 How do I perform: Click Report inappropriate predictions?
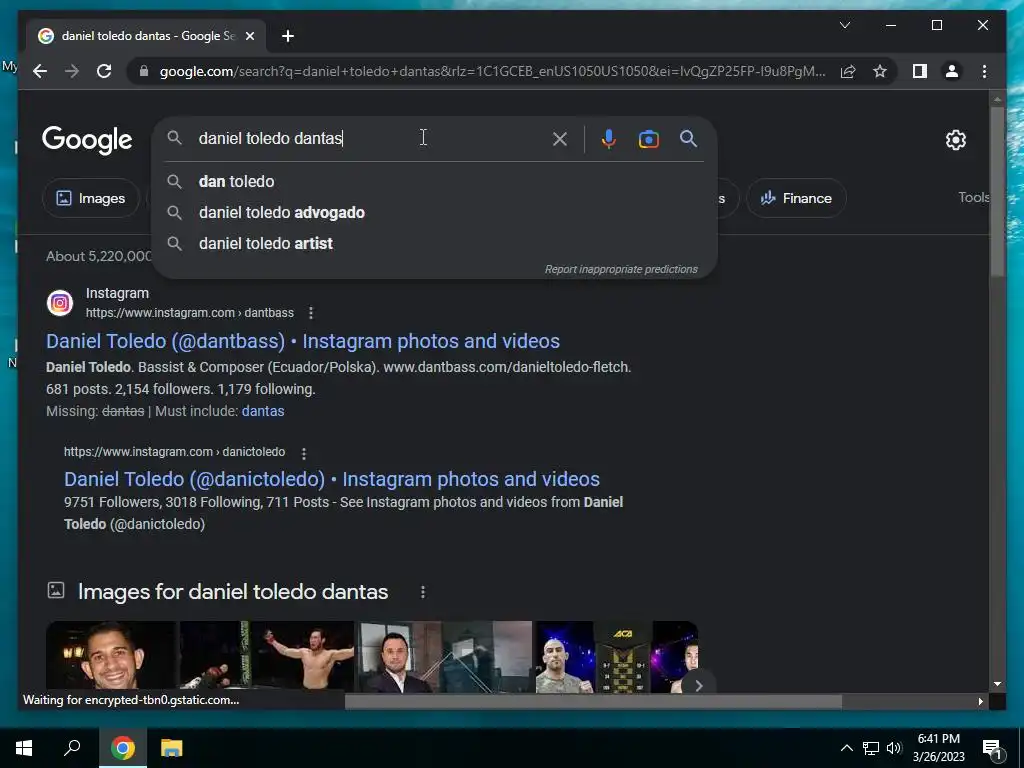coord(621,270)
